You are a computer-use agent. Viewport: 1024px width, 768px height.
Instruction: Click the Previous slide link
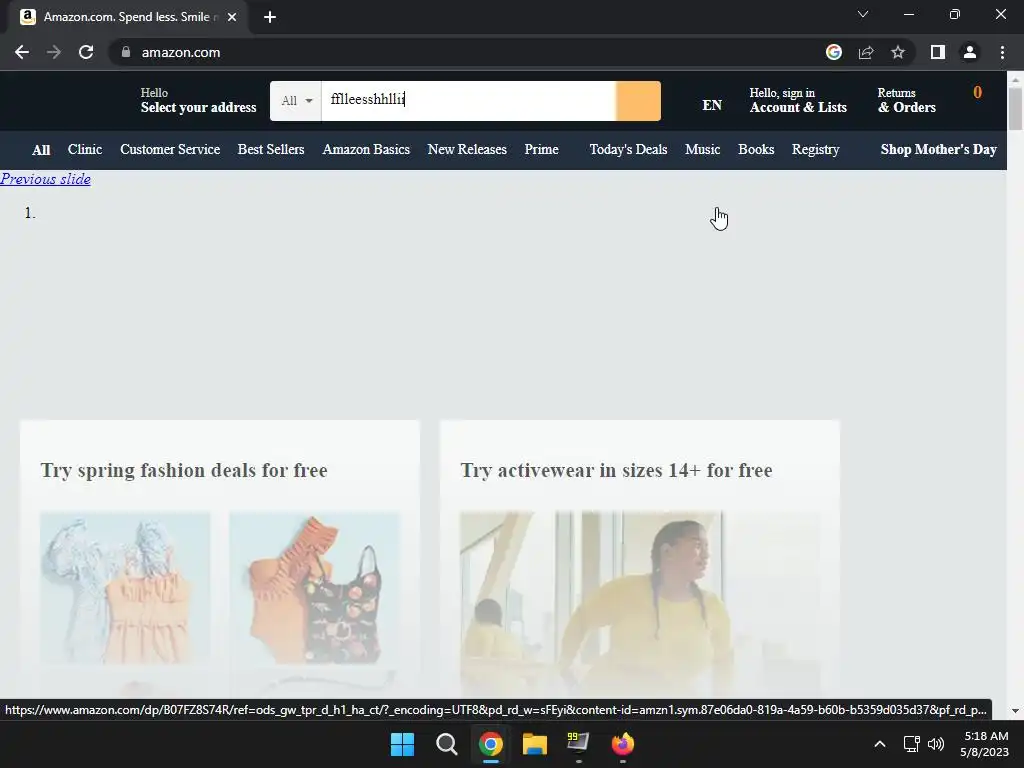click(45, 179)
